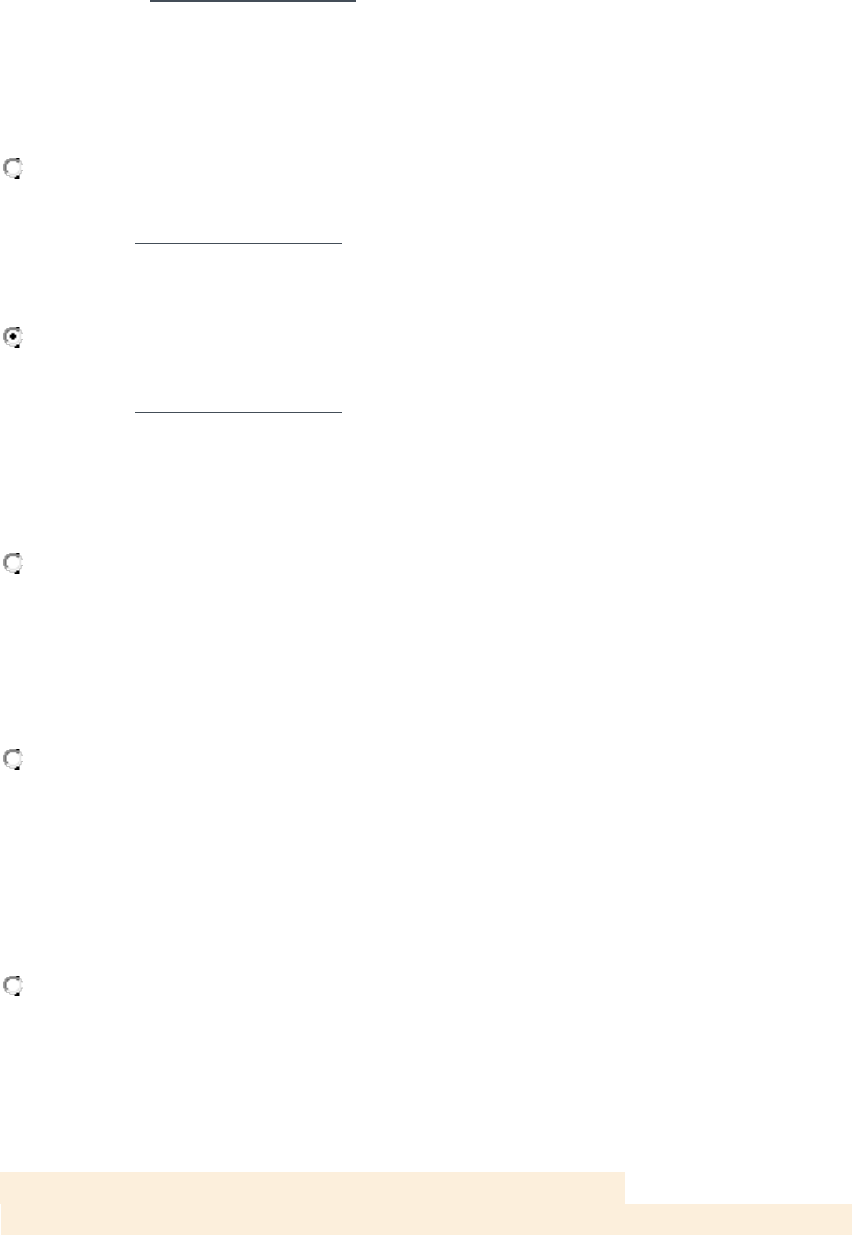The height and width of the screenshot is (1235, 852).
Task: Click the shorter beige highlighted bar
Action: click(312, 1187)
